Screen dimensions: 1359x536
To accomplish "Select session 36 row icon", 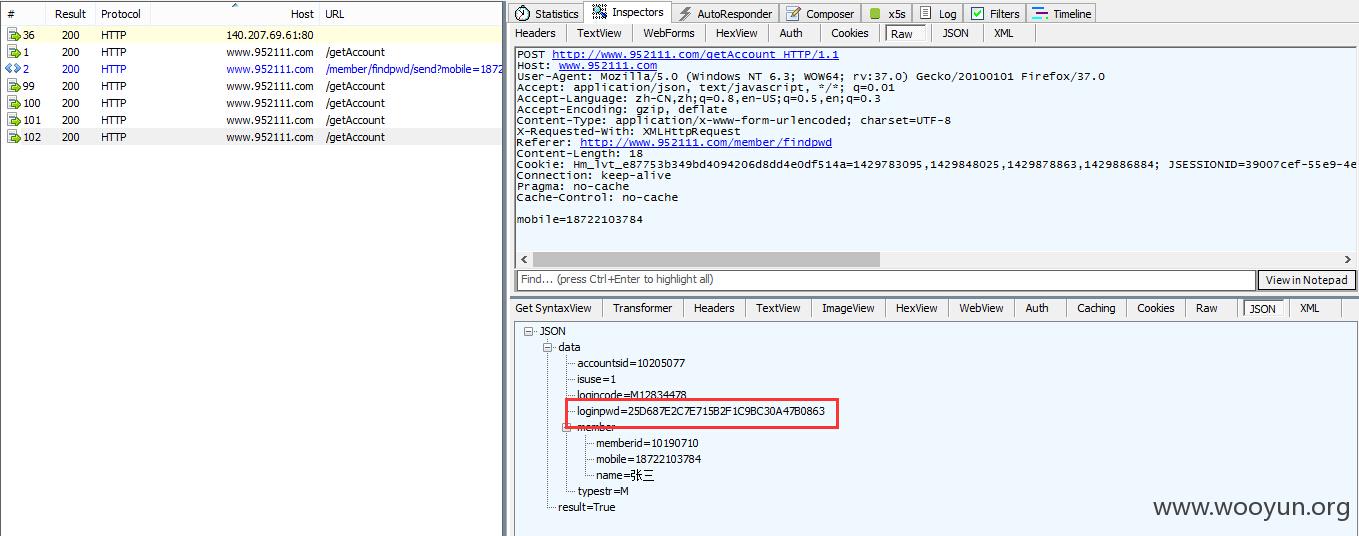I will tap(14, 35).
